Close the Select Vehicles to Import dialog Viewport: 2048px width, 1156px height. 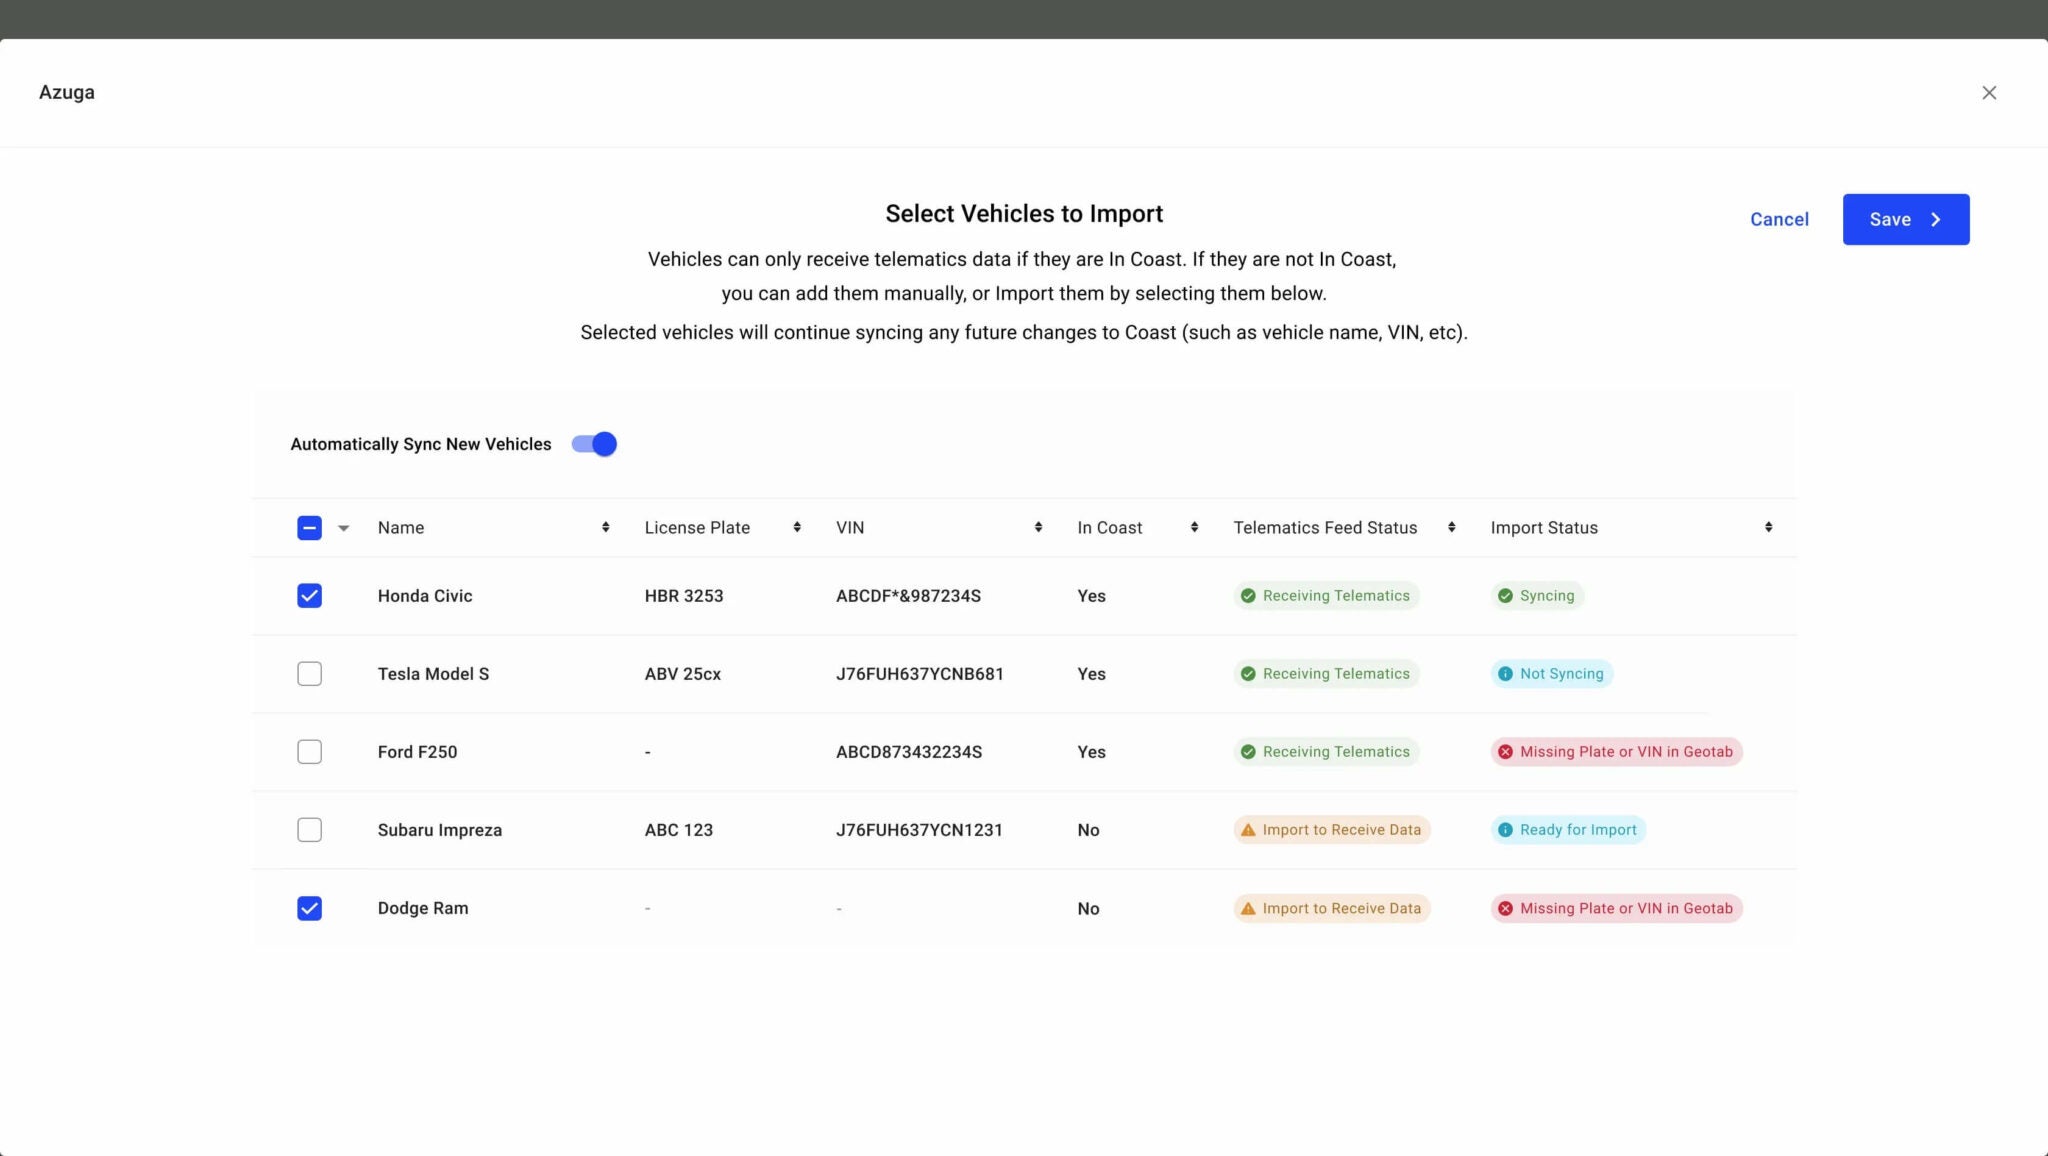click(x=1989, y=92)
